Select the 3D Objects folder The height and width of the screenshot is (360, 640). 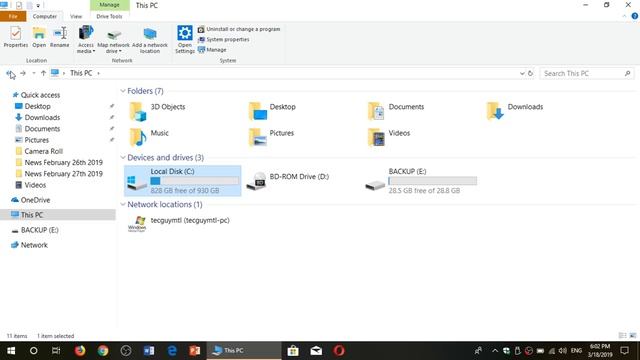158,112
